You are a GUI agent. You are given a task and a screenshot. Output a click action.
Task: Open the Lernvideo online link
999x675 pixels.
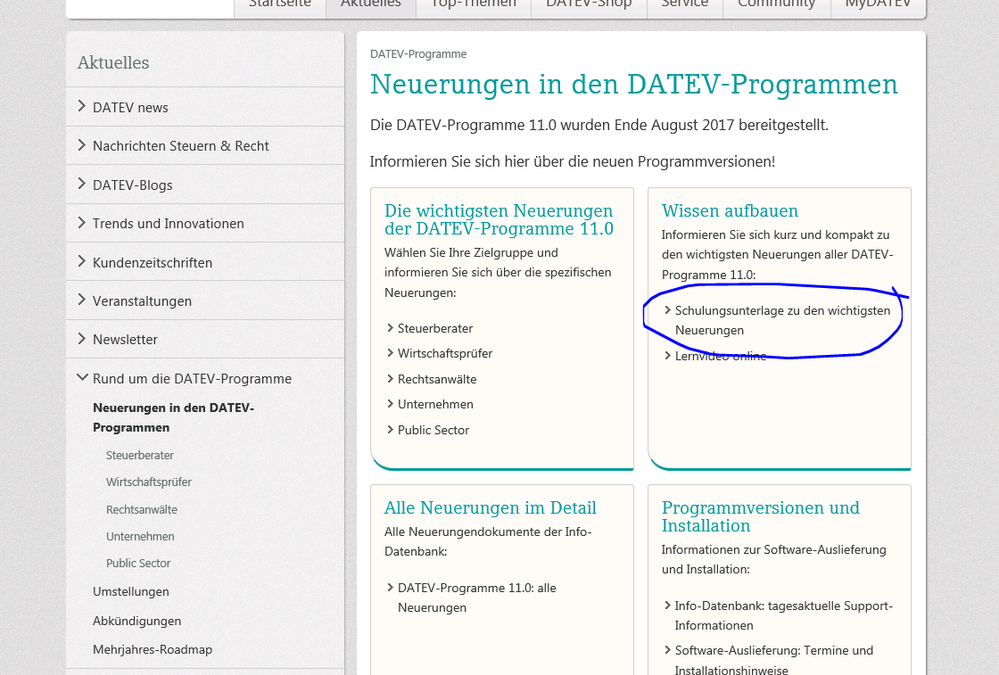pos(720,356)
